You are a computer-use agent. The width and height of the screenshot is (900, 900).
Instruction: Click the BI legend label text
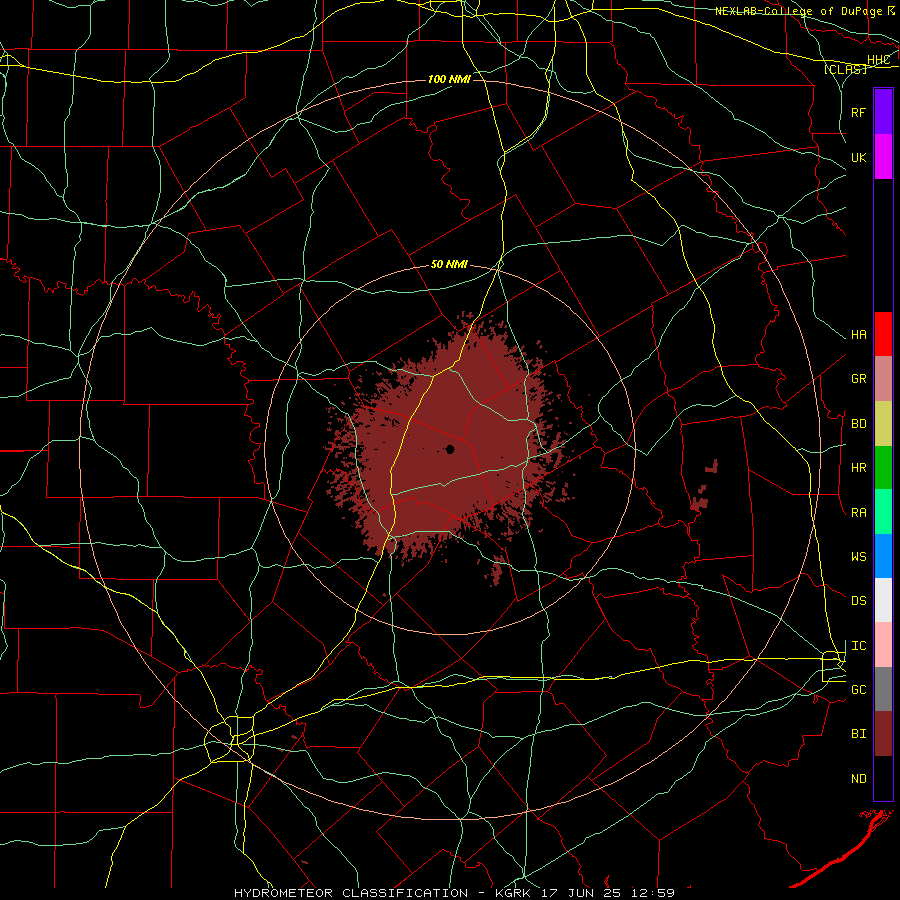tap(859, 734)
